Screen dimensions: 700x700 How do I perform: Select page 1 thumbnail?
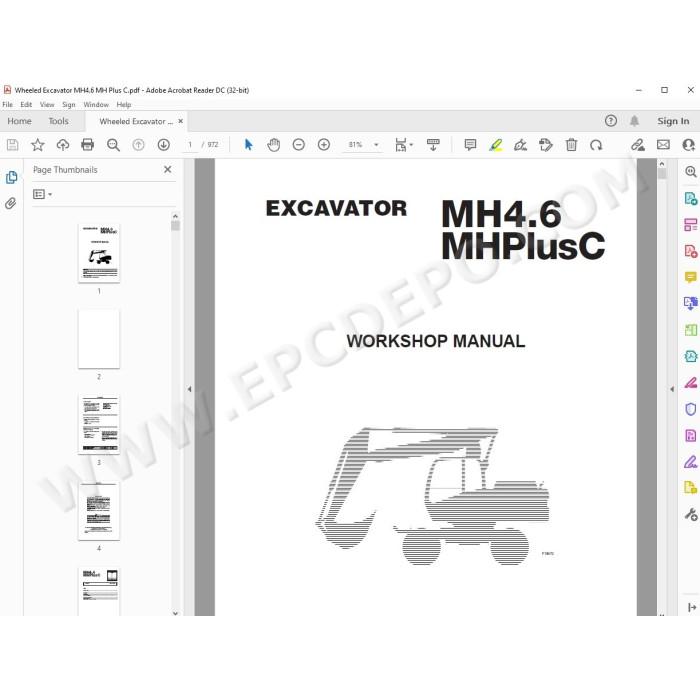(x=99, y=253)
